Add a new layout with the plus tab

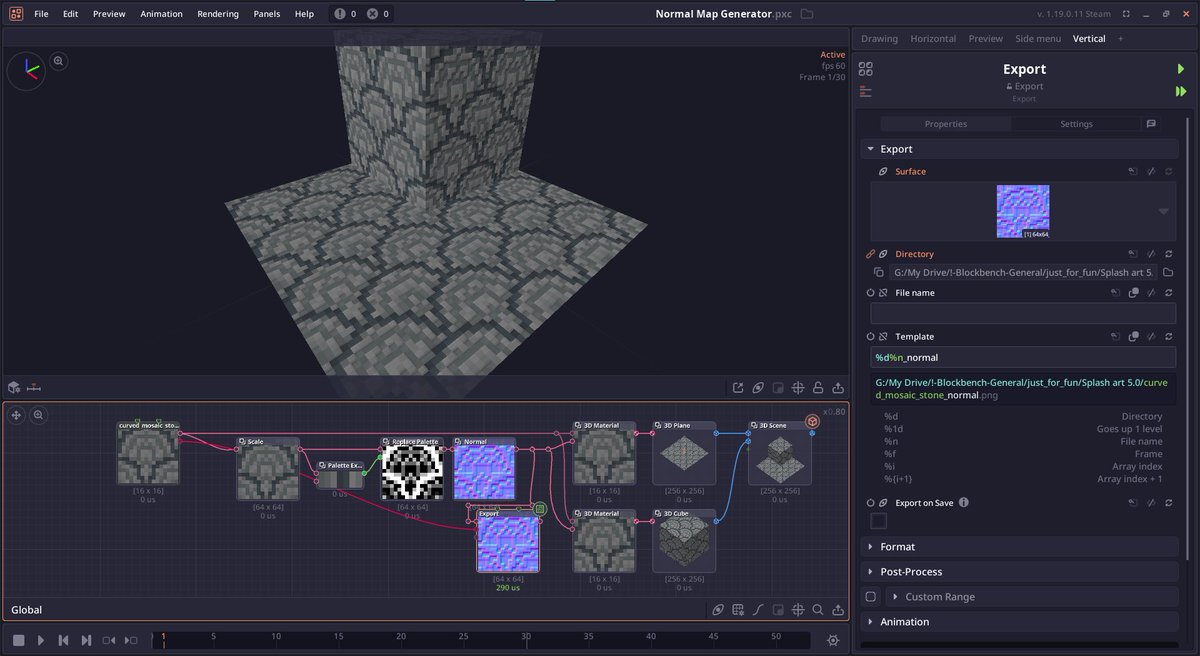[1120, 39]
